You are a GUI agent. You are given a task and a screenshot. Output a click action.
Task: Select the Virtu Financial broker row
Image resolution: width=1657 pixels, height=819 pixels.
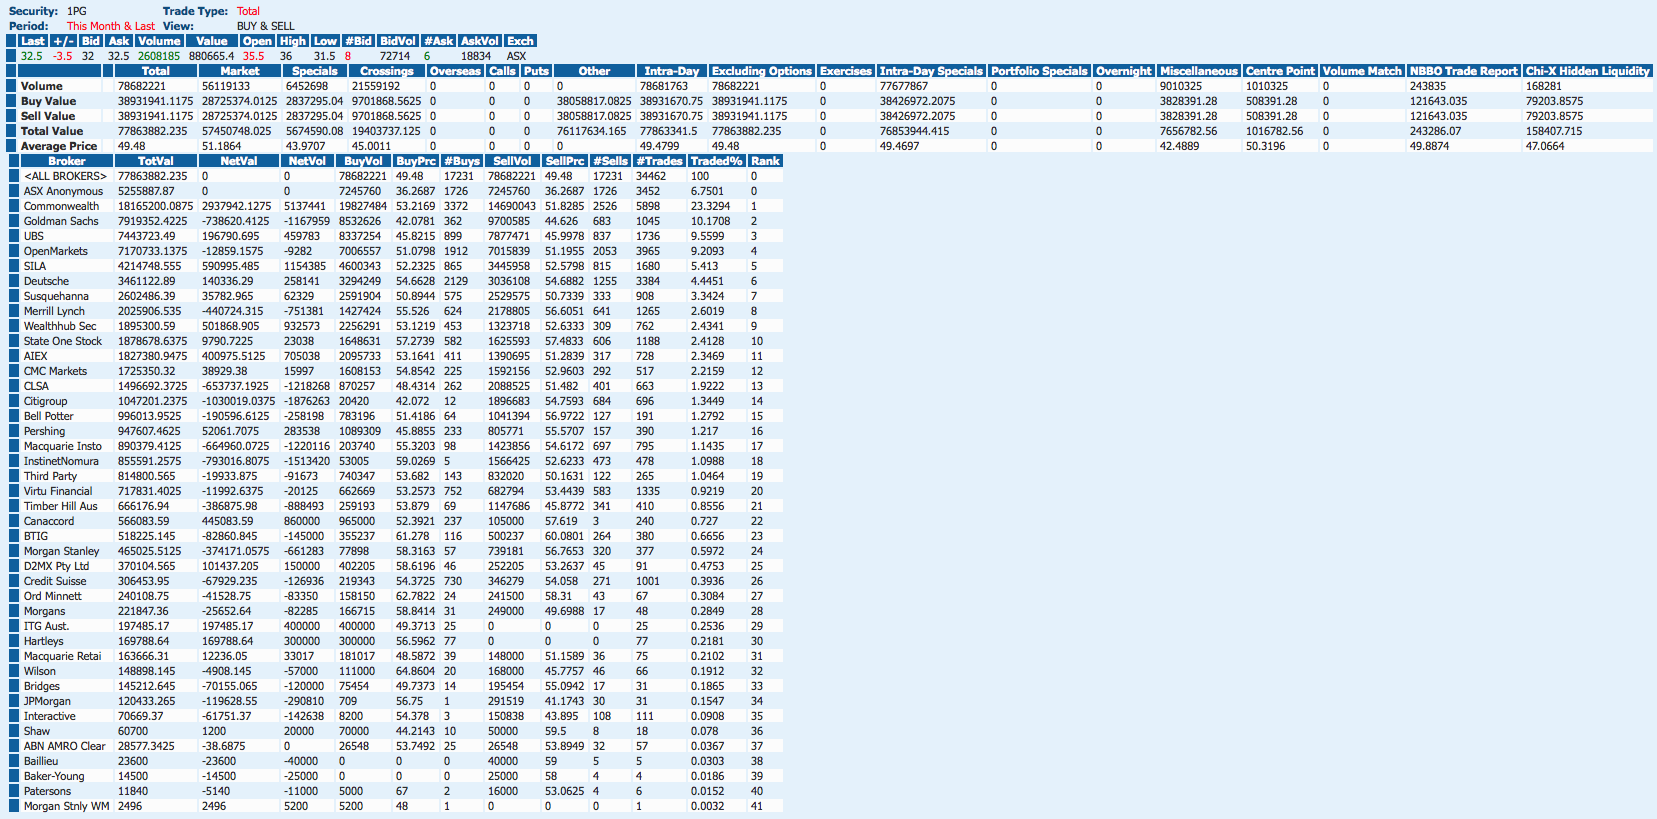[395, 491]
